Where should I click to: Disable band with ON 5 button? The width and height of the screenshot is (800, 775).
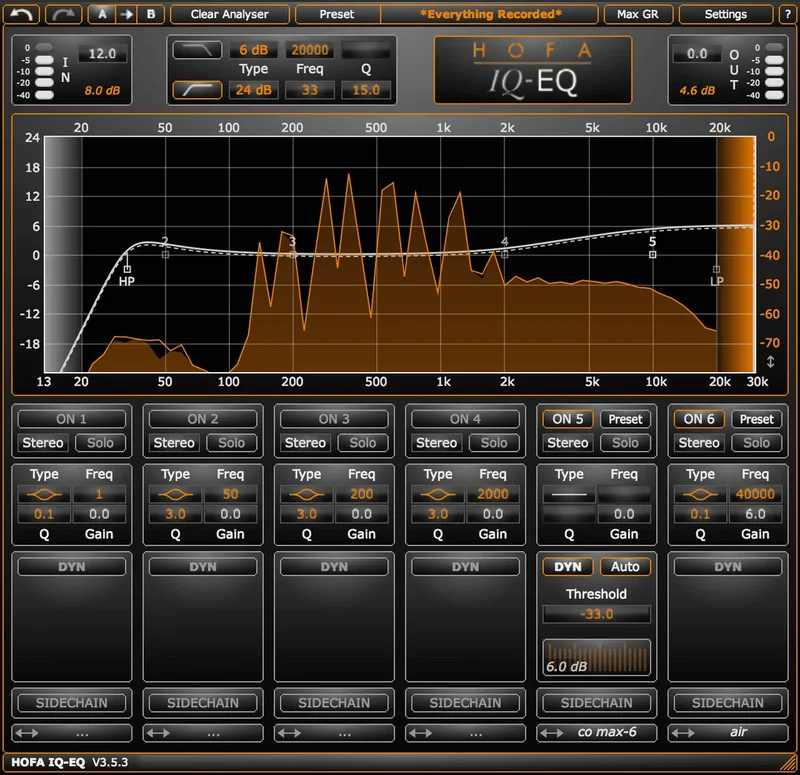pos(568,419)
